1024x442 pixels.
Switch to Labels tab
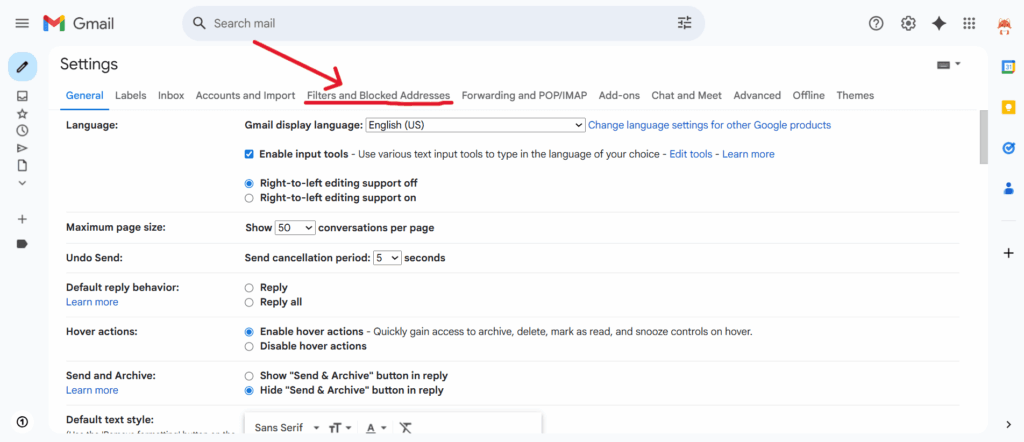point(131,95)
